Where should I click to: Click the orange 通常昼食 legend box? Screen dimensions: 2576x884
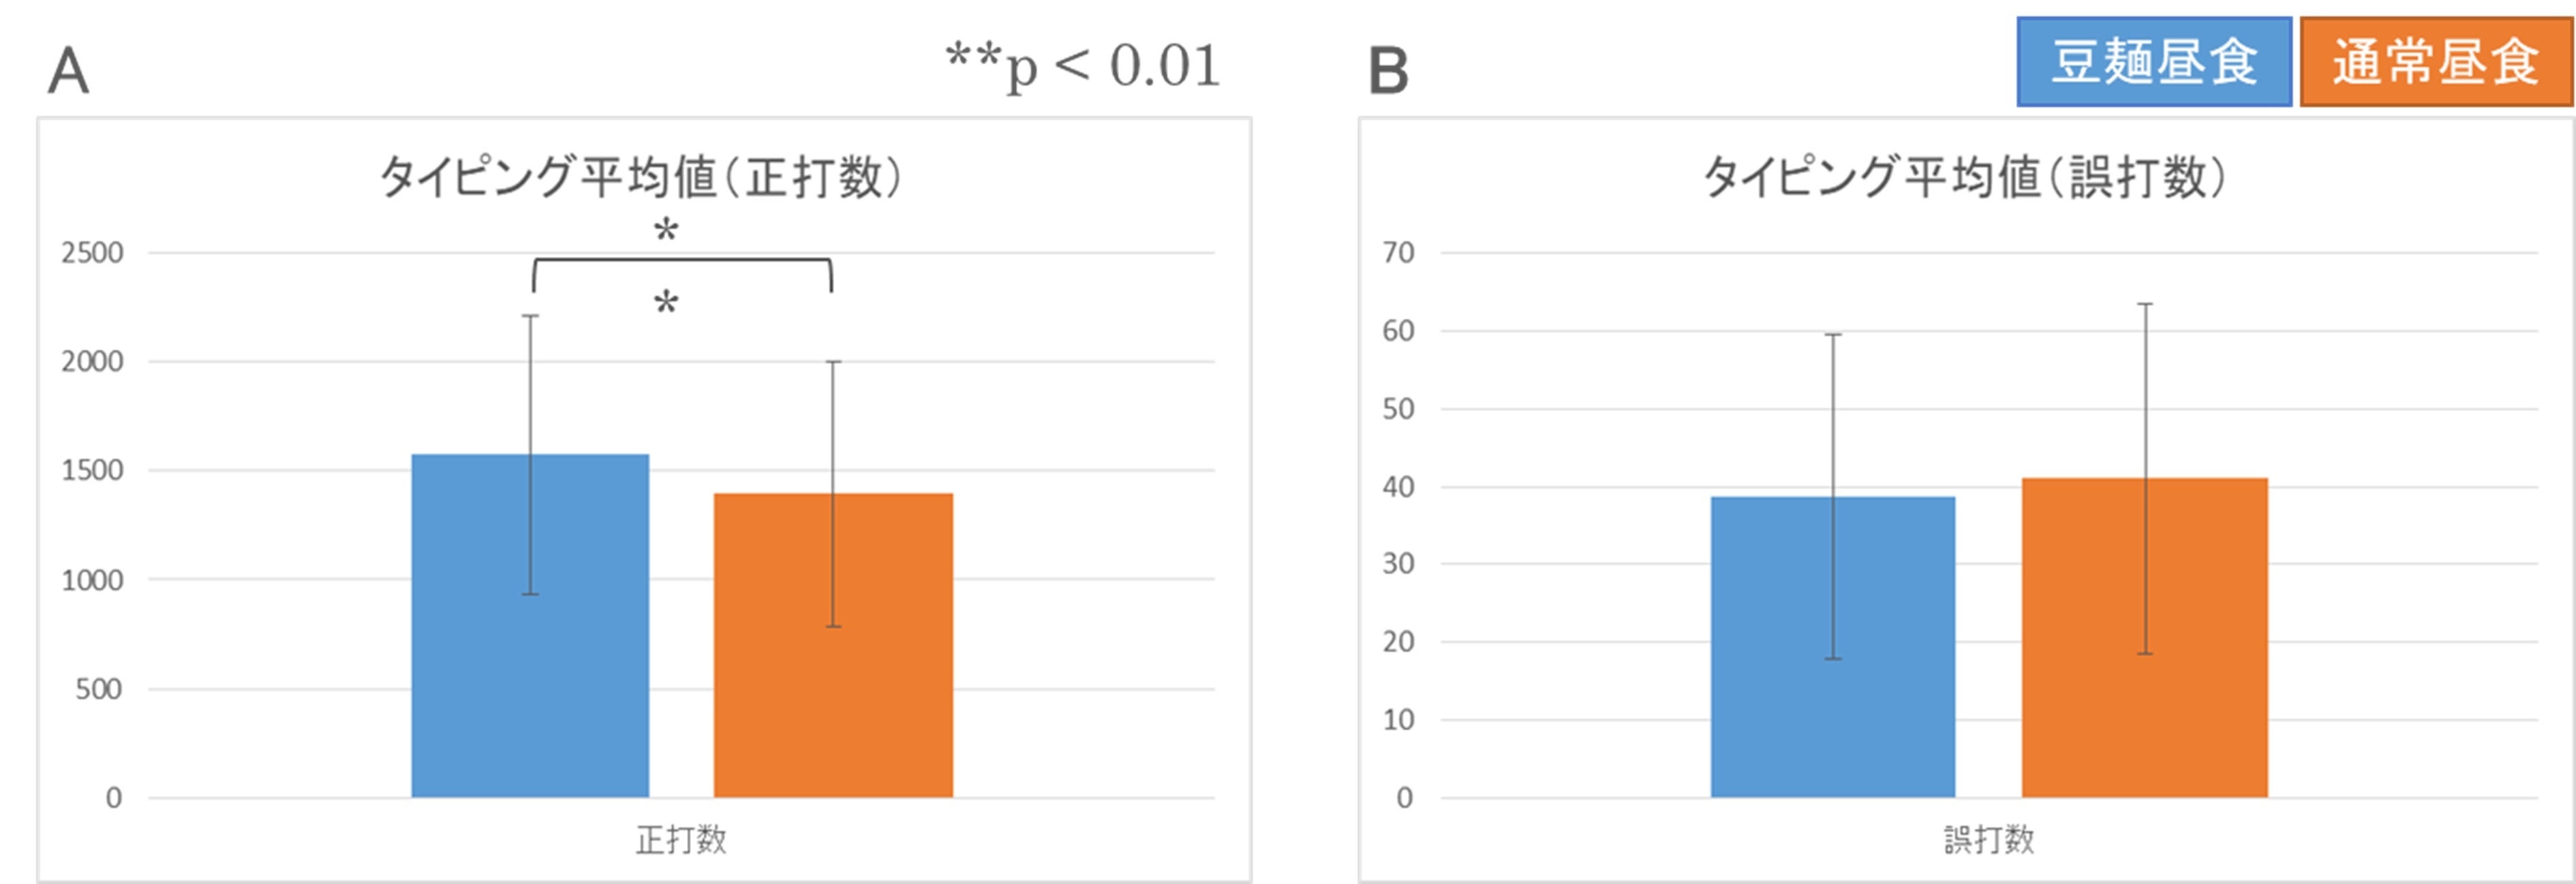pos(2435,62)
